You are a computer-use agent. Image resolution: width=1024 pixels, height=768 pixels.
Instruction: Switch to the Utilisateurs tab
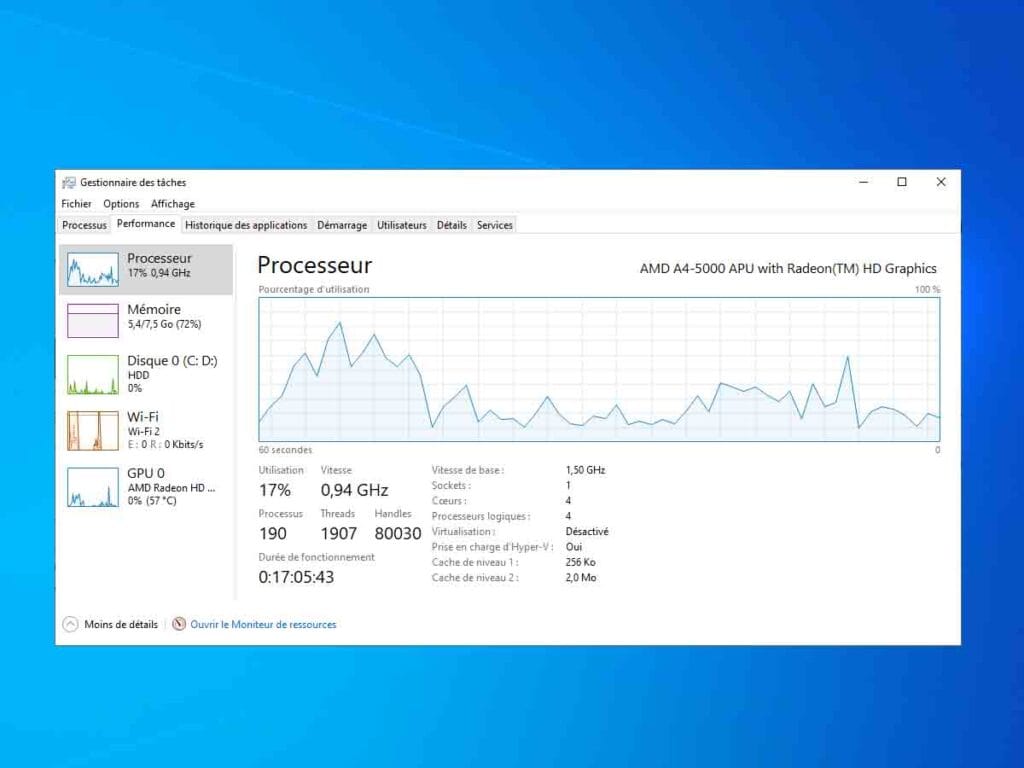(402, 225)
